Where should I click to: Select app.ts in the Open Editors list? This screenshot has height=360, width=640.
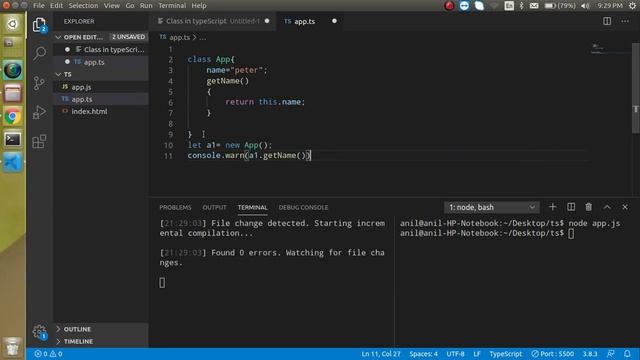click(x=101, y=62)
